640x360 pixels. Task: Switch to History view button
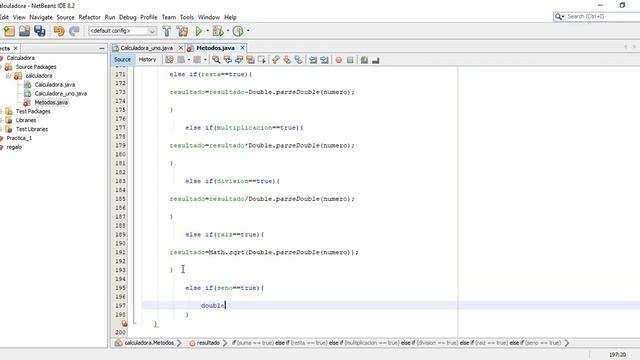point(147,60)
